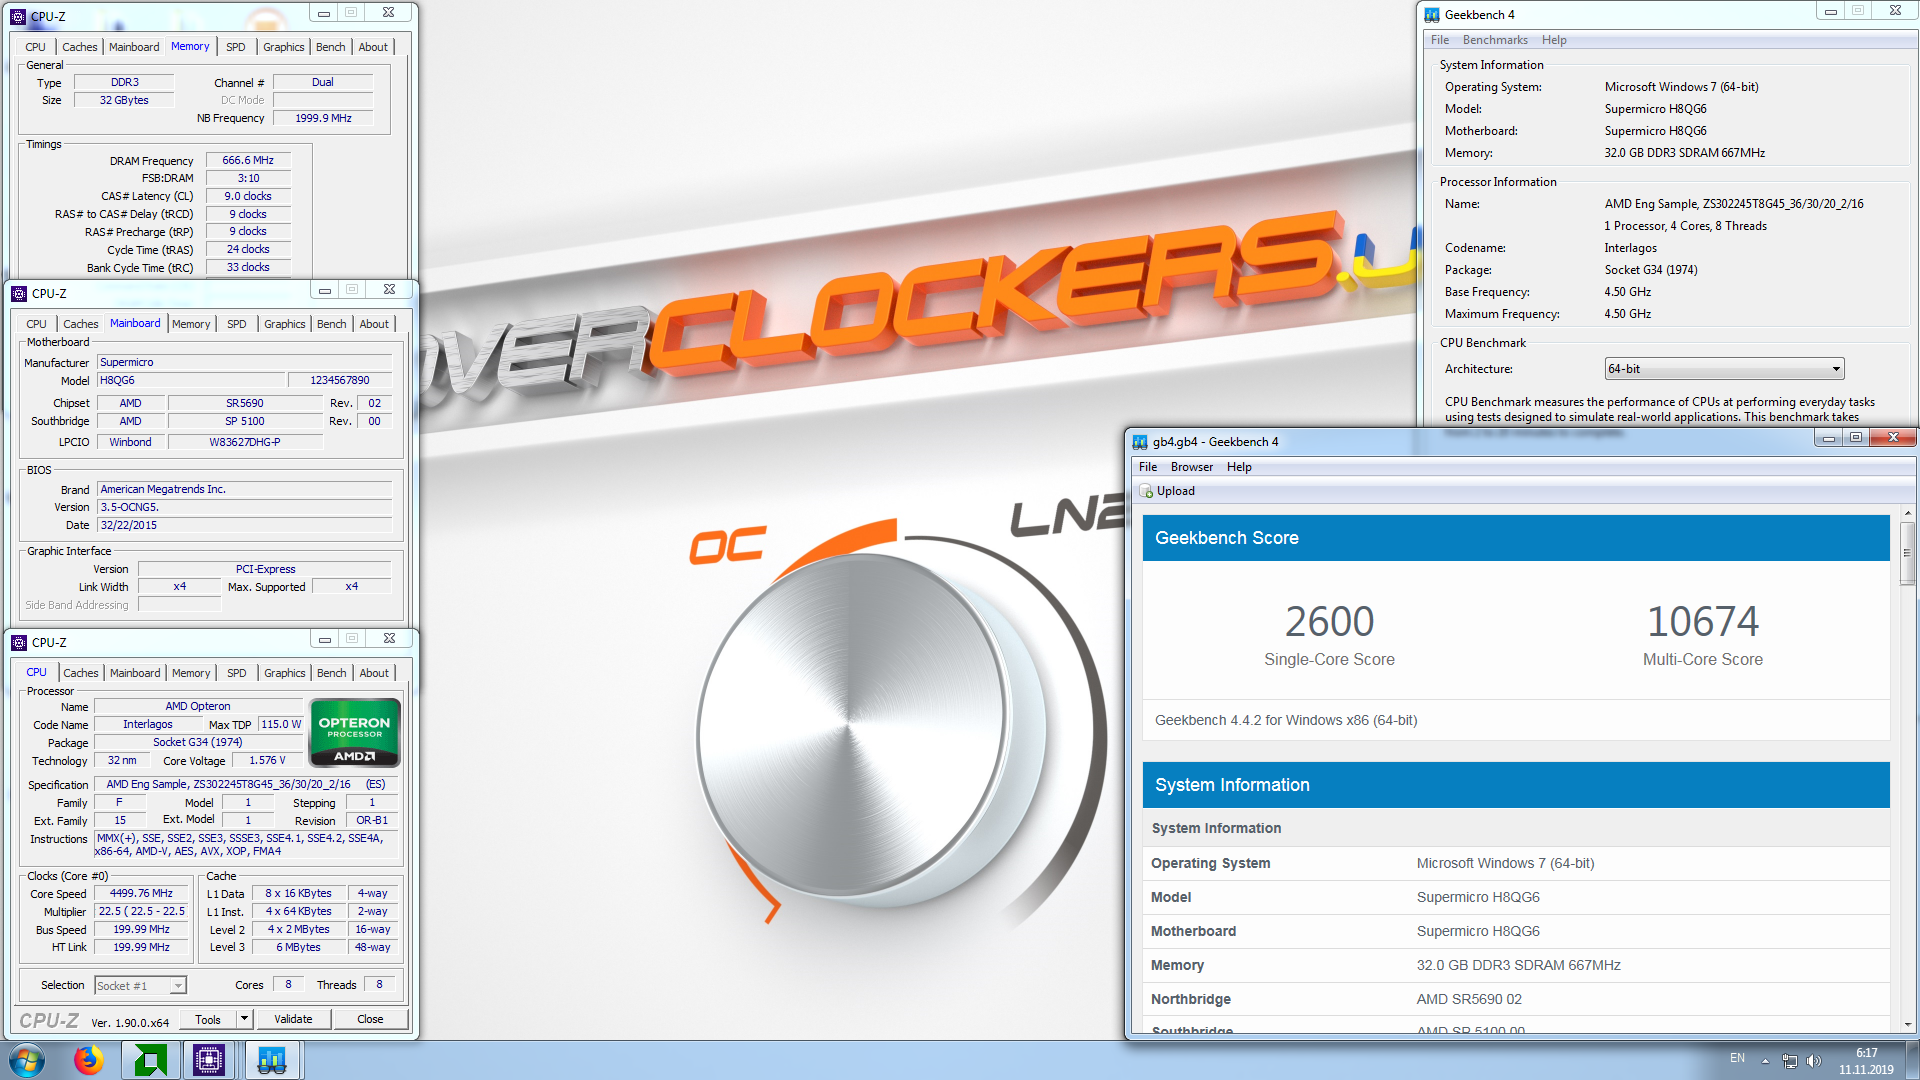Click the Validate button
The image size is (1920, 1080).
(x=293, y=1019)
